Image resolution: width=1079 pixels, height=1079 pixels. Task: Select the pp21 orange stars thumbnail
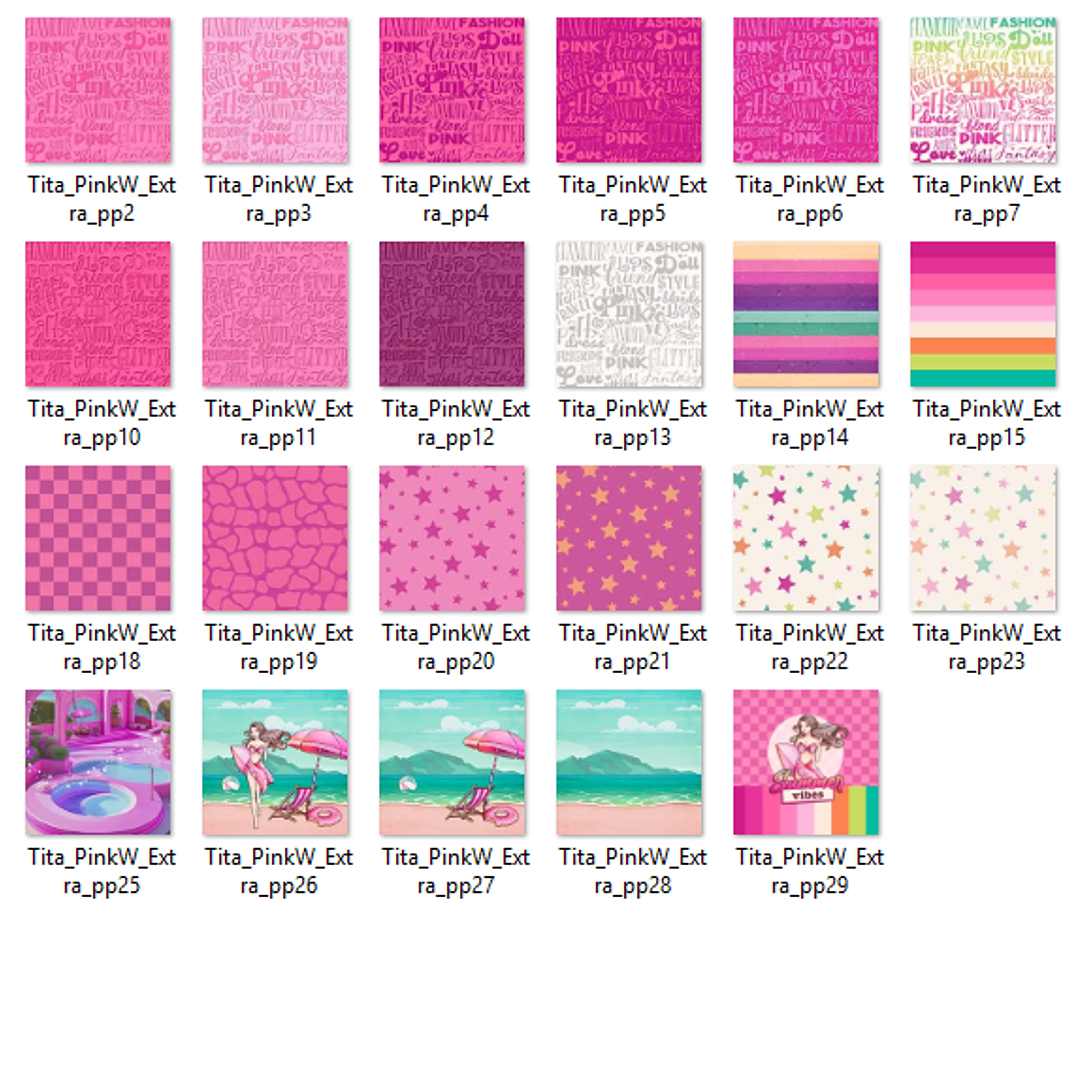point(629,538)
